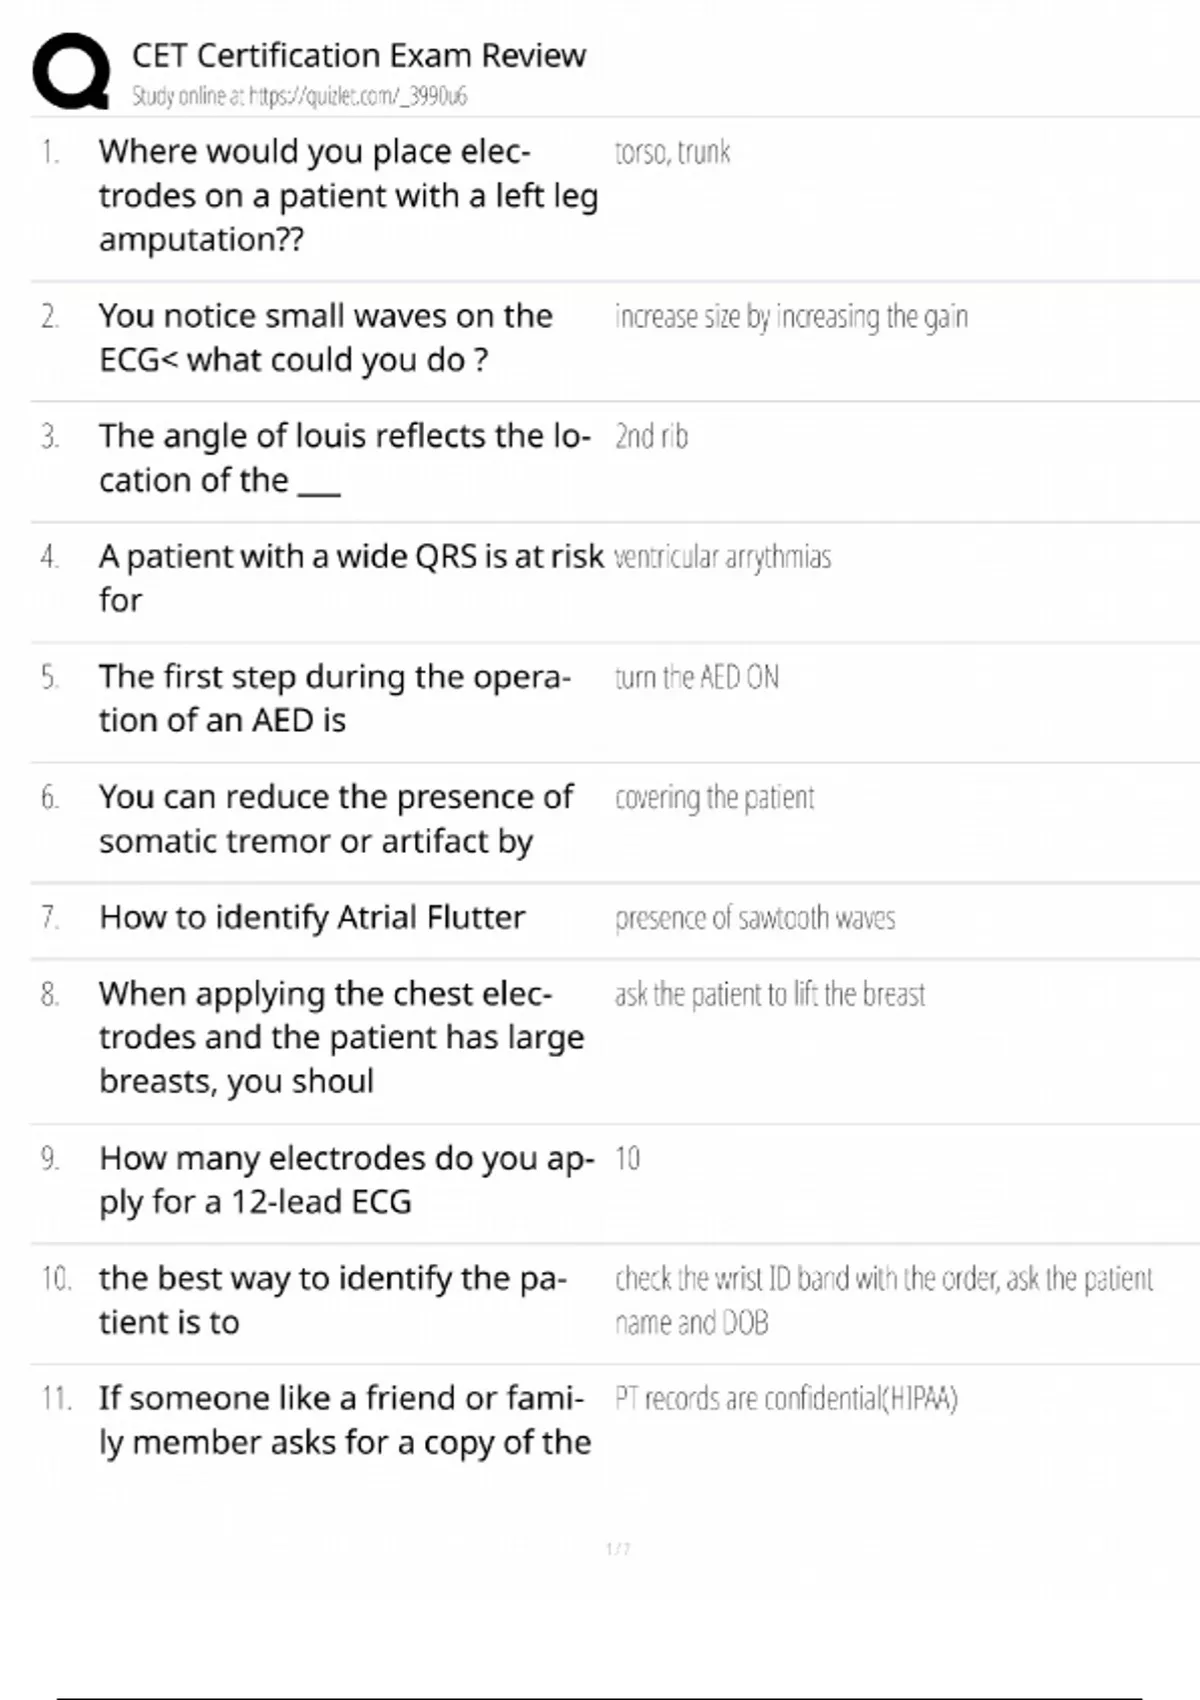Select the wide QRS risk question
This screenshot has height=1700, width=1200.
tap(350, 577)
